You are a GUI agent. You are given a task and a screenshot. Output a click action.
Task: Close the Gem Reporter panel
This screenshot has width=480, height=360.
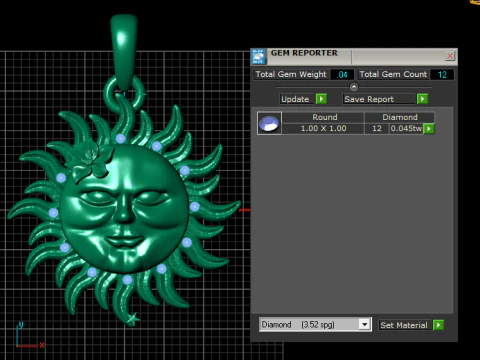[x=450, y=56]
